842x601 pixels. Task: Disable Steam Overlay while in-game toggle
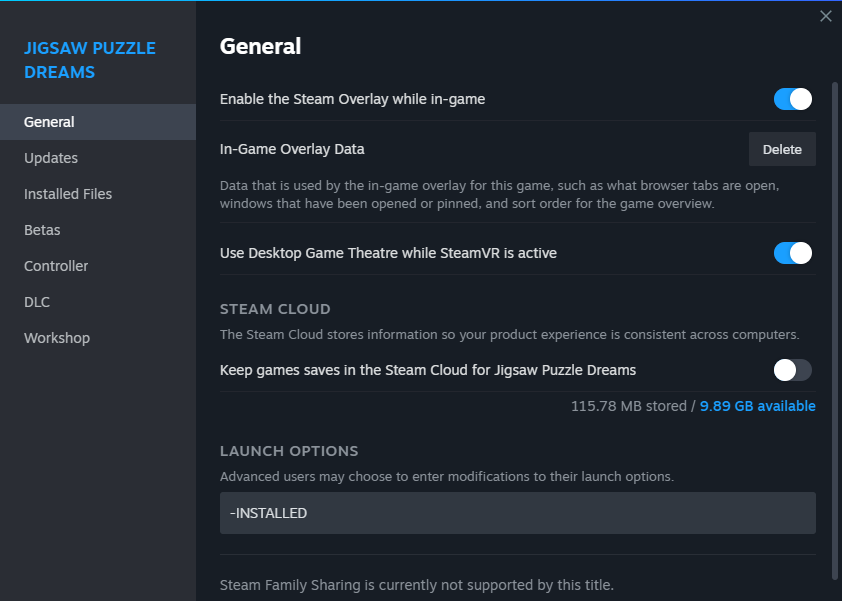(x=793, y=99)
